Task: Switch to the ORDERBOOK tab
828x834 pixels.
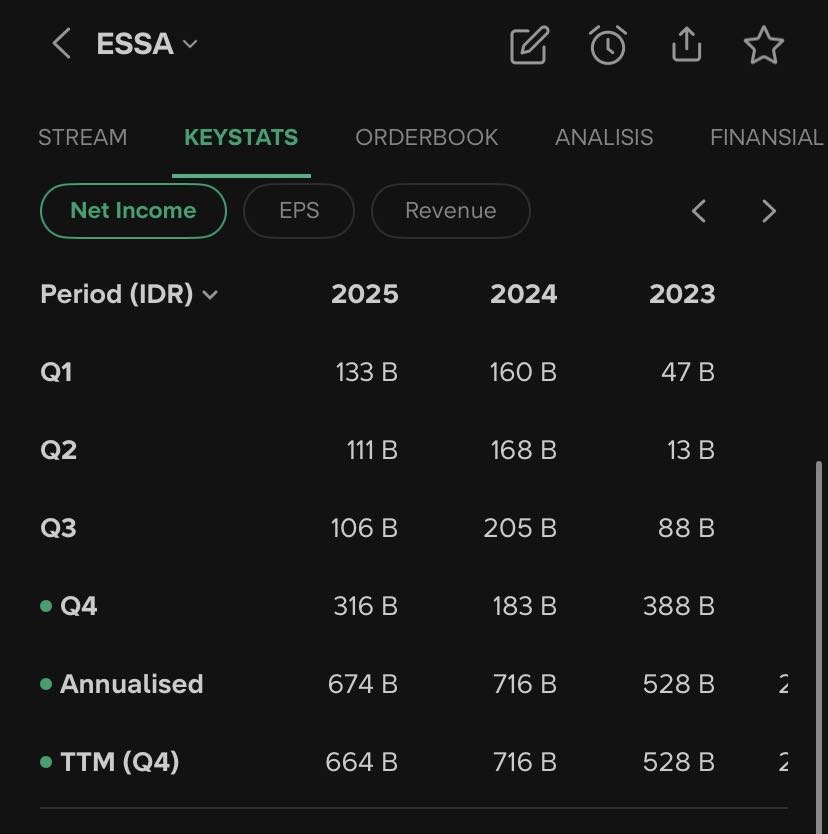Action: [x=426, y=138]
